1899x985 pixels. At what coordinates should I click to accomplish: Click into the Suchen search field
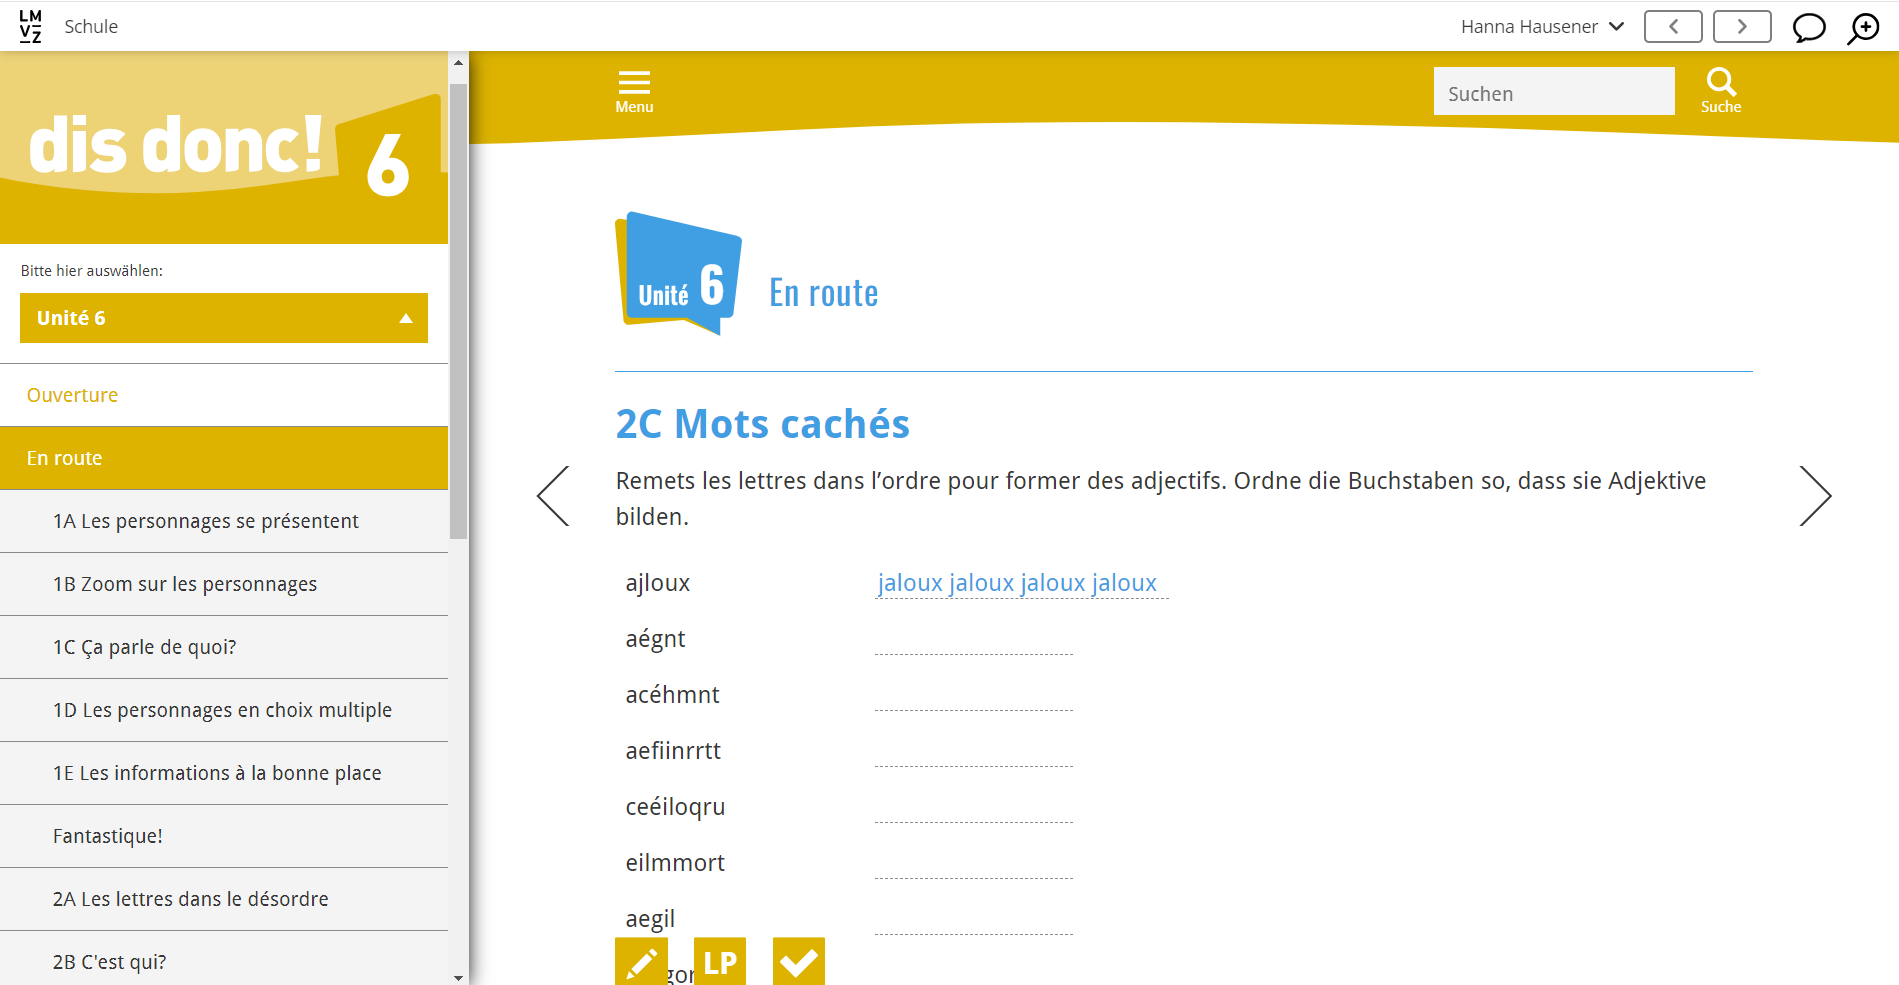click(x=1554, y=91)
